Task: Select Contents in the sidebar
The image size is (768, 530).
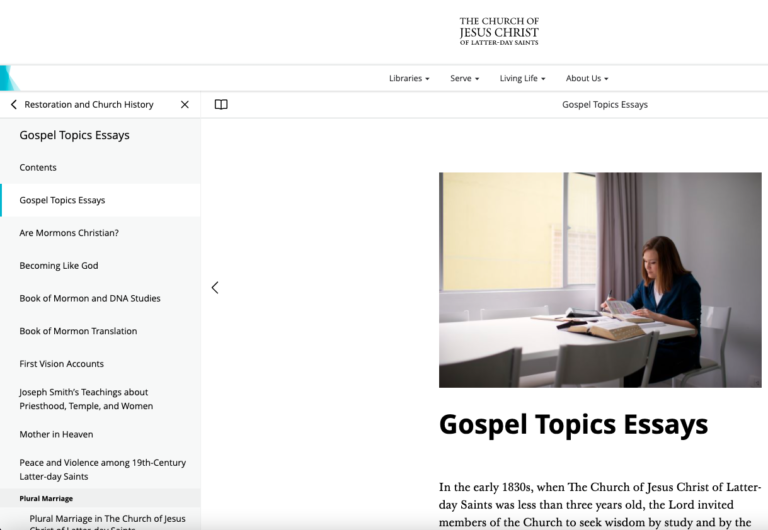Action: pyautogui.click(x=38, y=167)
